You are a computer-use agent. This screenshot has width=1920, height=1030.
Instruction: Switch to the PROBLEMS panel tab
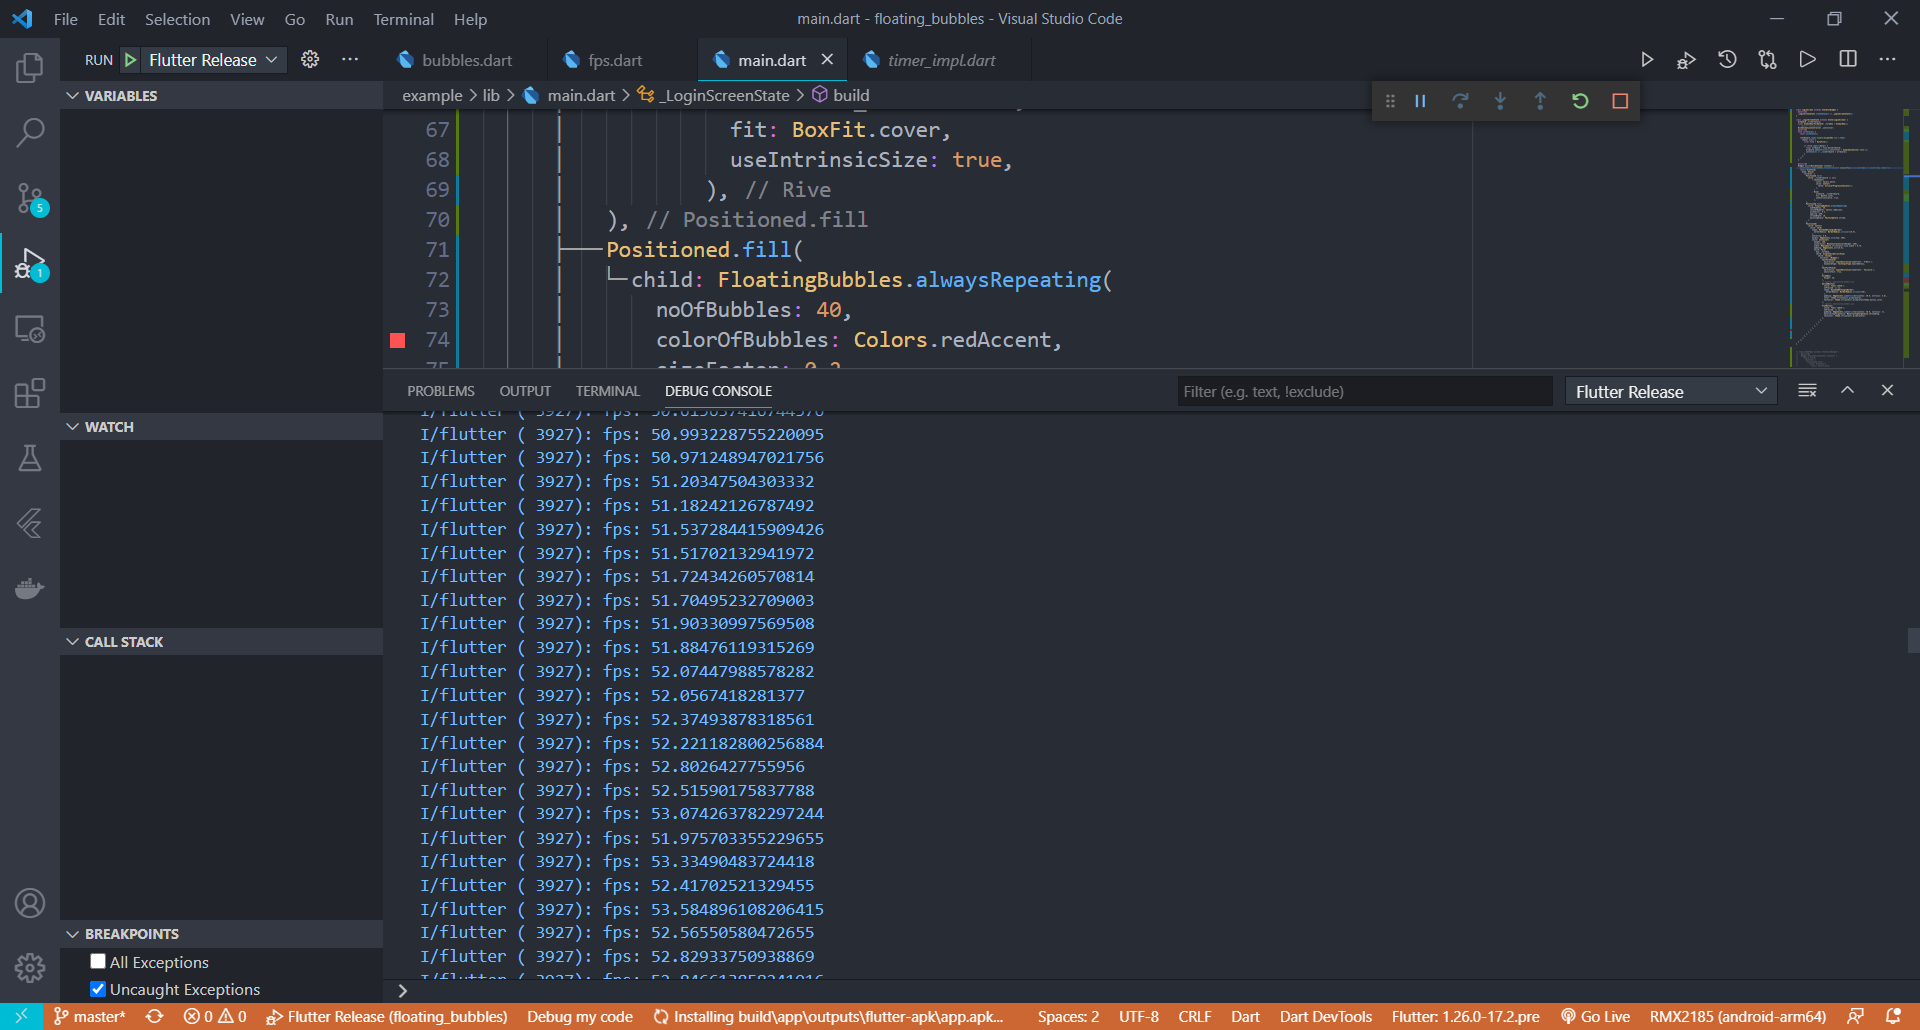pos(441,391)
